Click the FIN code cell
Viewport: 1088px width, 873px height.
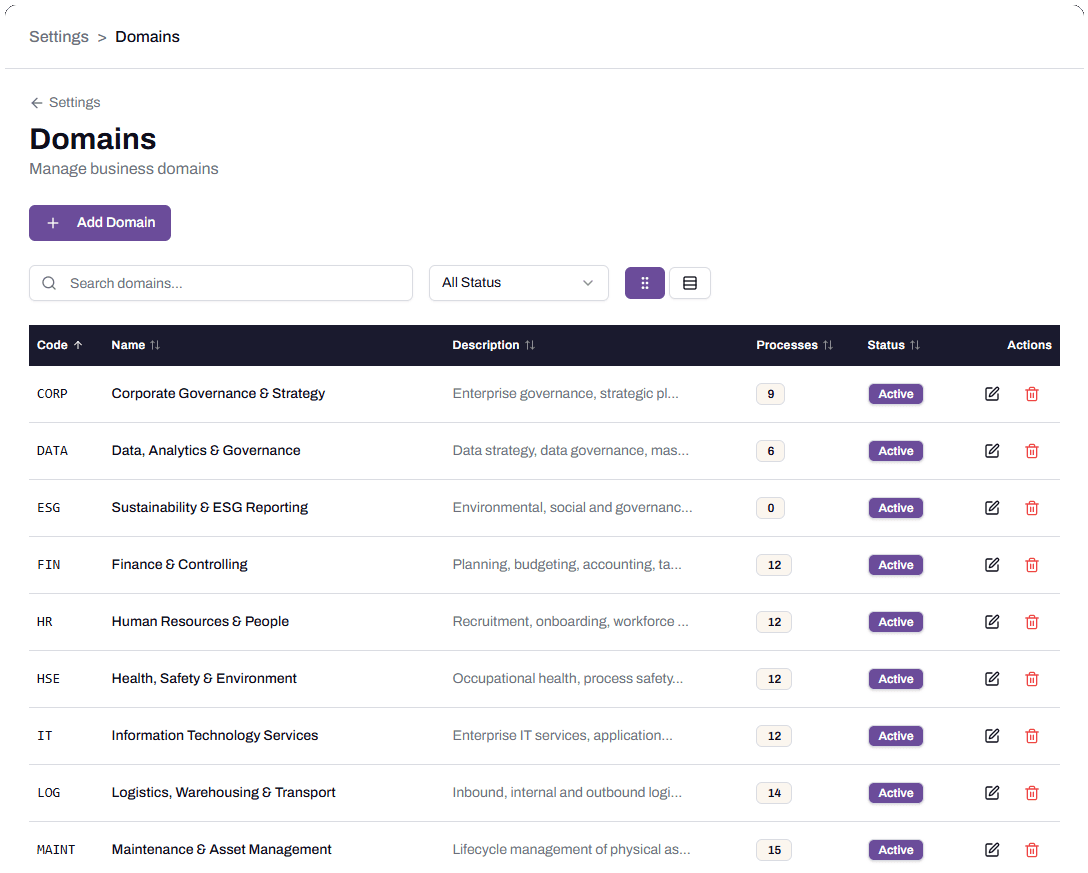[x=49, y=565]
